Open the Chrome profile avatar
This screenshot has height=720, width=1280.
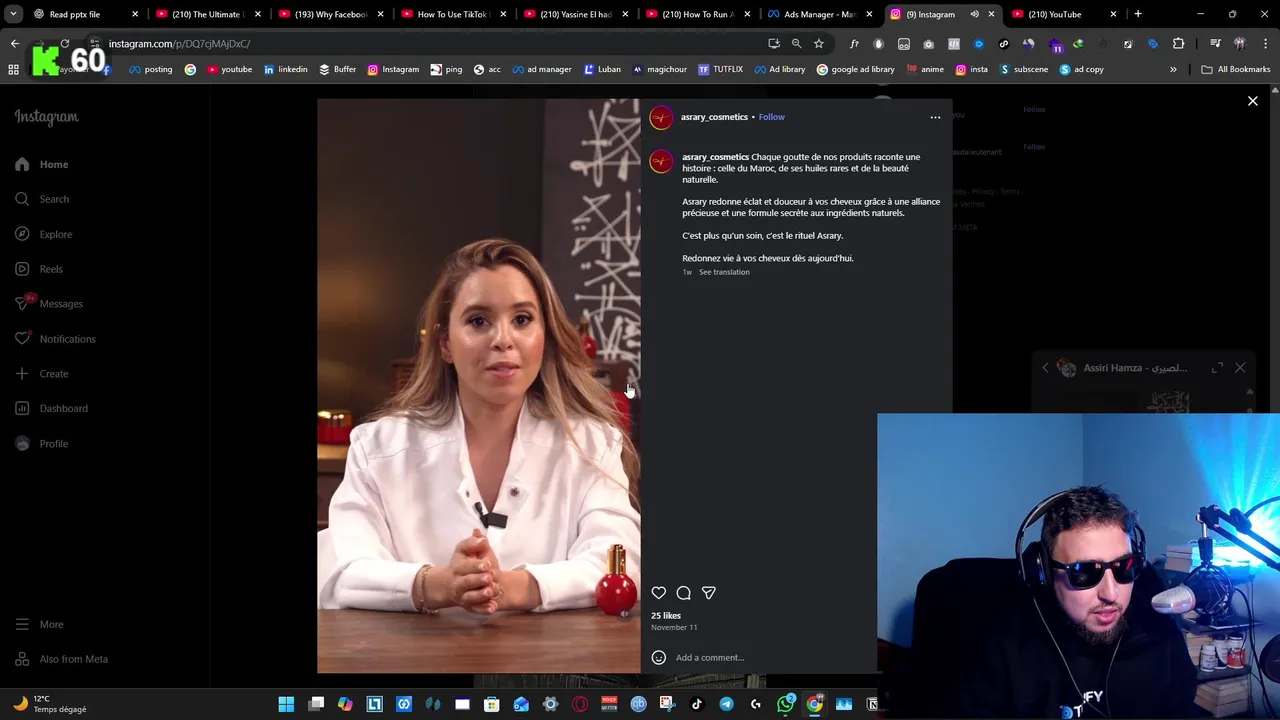point(1240,44)
